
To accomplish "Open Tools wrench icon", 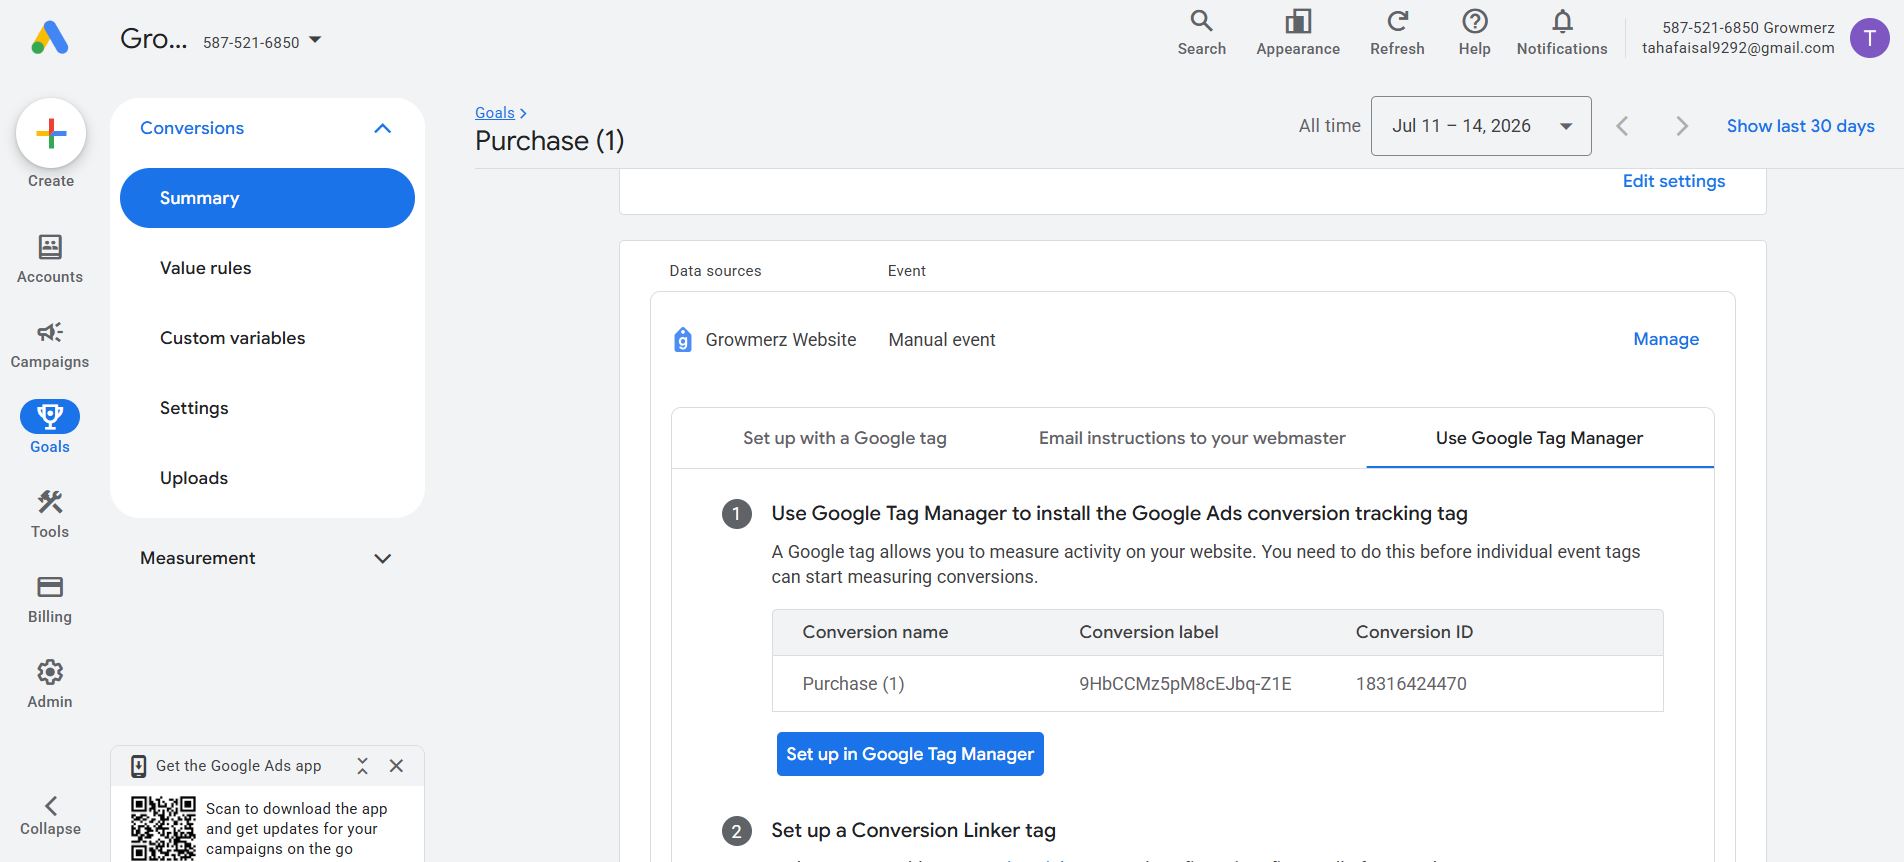I will pyautogui.click(x=50, y=501).
